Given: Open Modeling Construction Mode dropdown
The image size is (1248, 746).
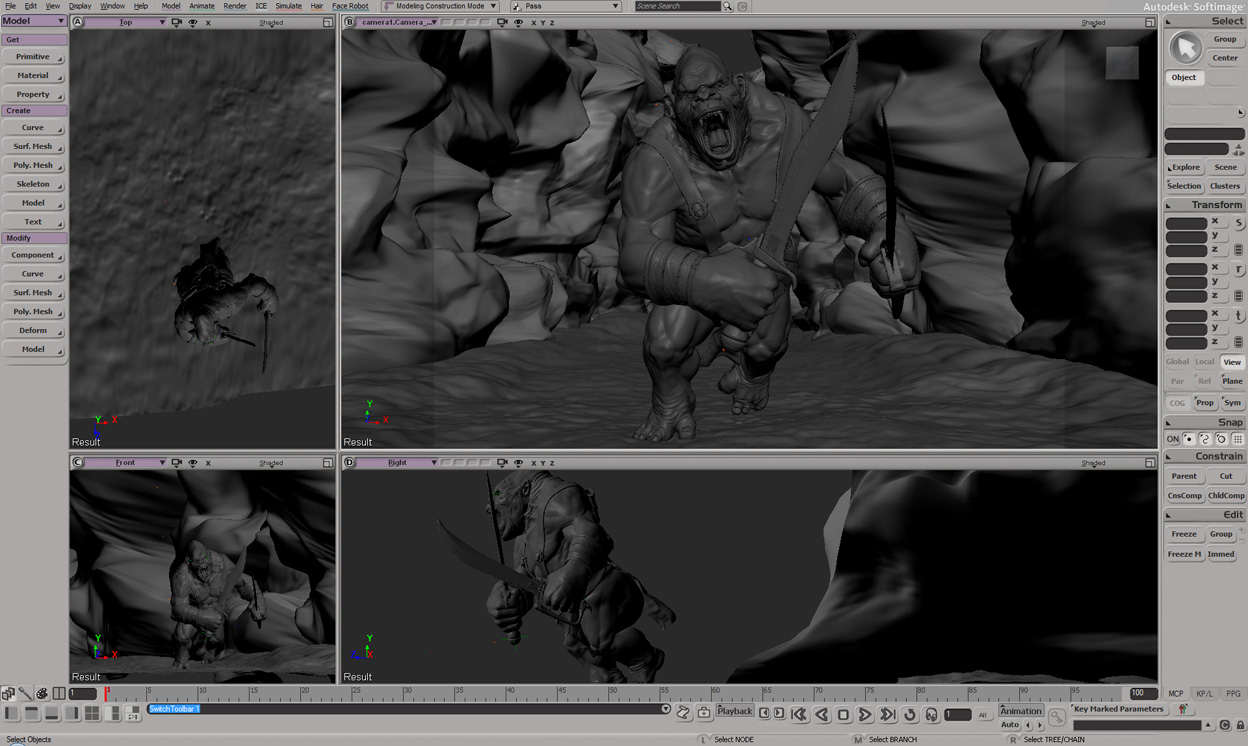Looking at the screenshot, I should 441,6.
